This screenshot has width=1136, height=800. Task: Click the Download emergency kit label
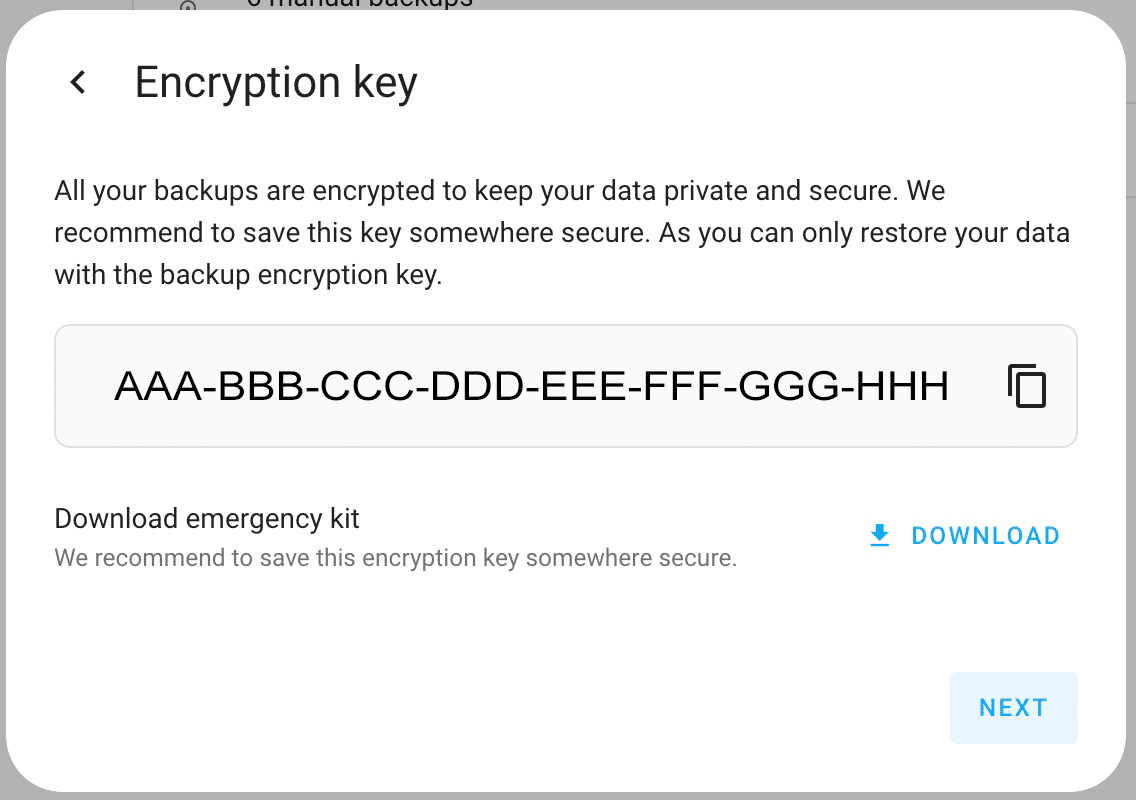pos(206,519)
